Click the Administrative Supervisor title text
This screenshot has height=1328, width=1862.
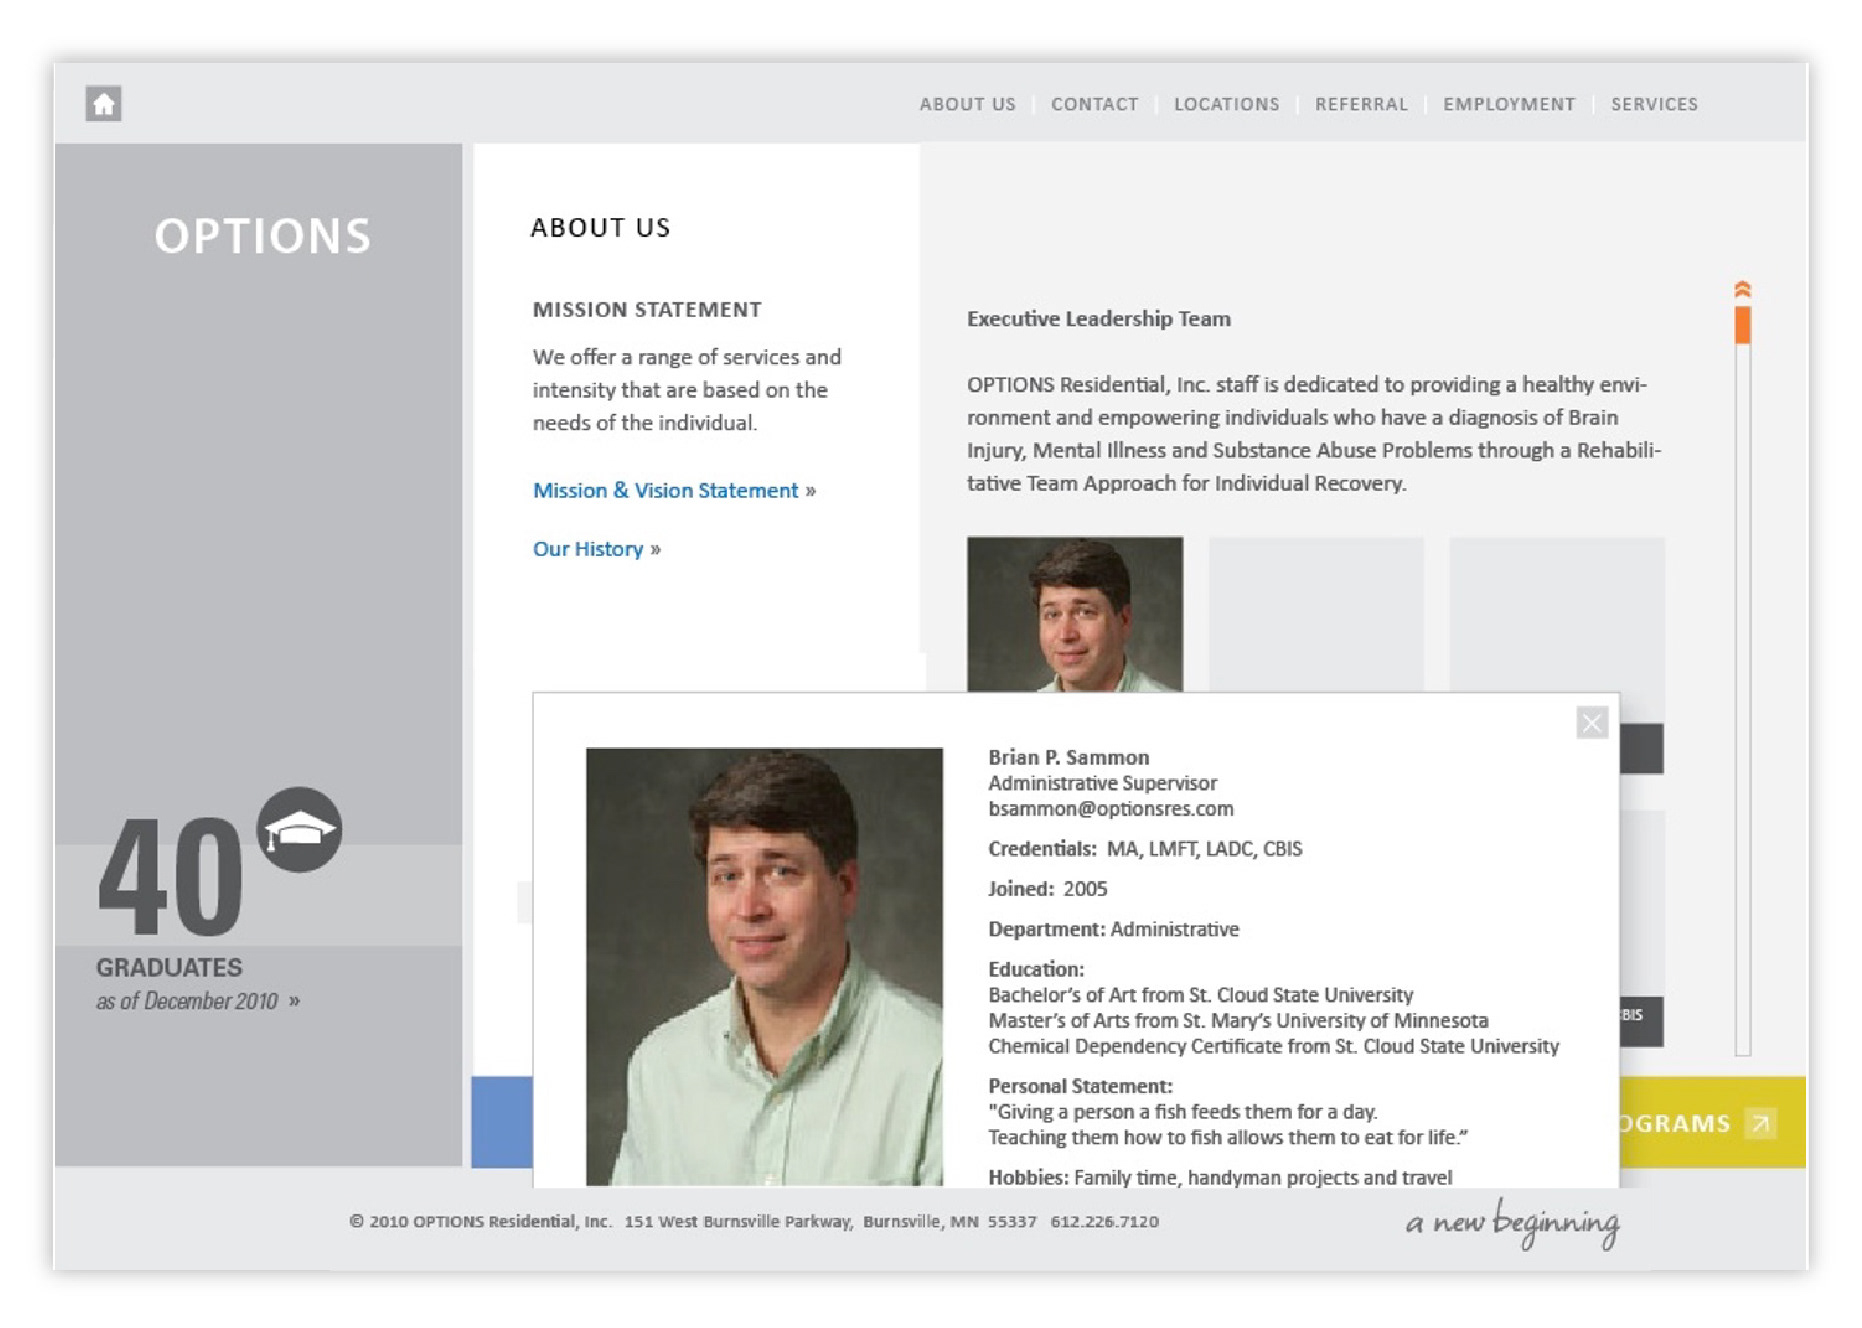[x=1102, y=783]
